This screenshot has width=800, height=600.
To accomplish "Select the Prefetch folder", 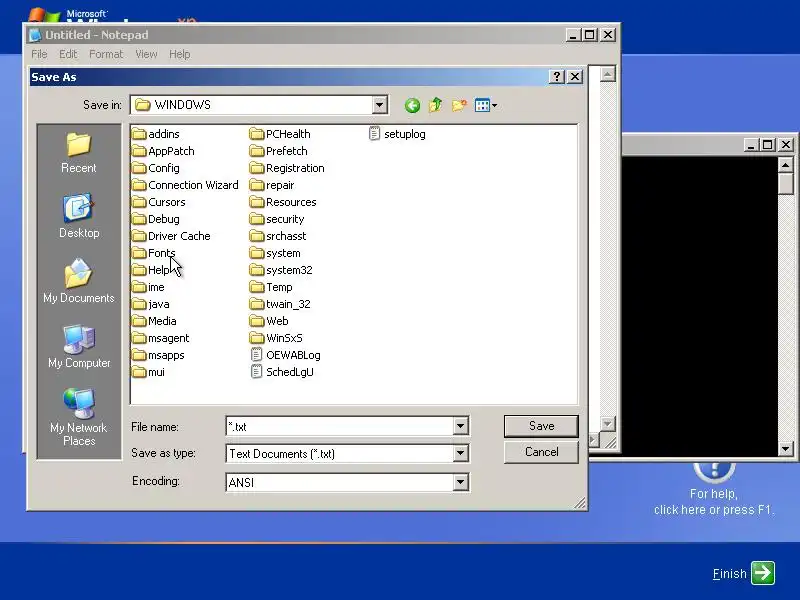I will pyautogui.click(x=279, y=151).
